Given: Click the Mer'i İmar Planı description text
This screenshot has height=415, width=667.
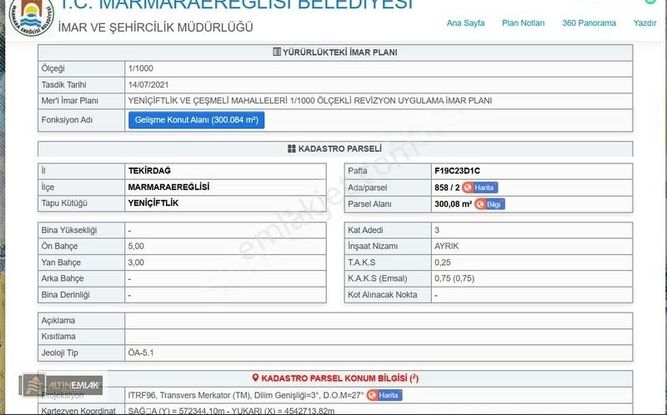Looking at the screenshot, I should [x=310, y=100].
